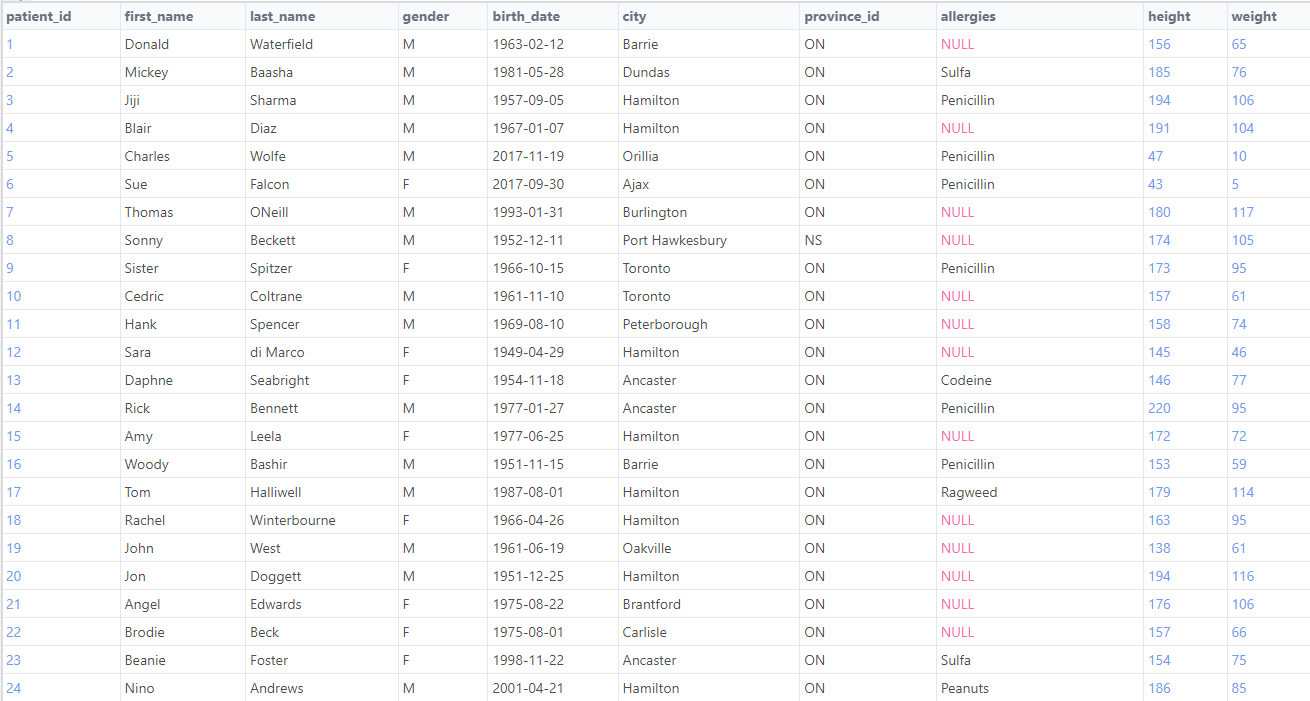The height and width of the screenshot is (701, 1310).
Task: Select the Ragweed allergy cell
Action: (968, 492)
